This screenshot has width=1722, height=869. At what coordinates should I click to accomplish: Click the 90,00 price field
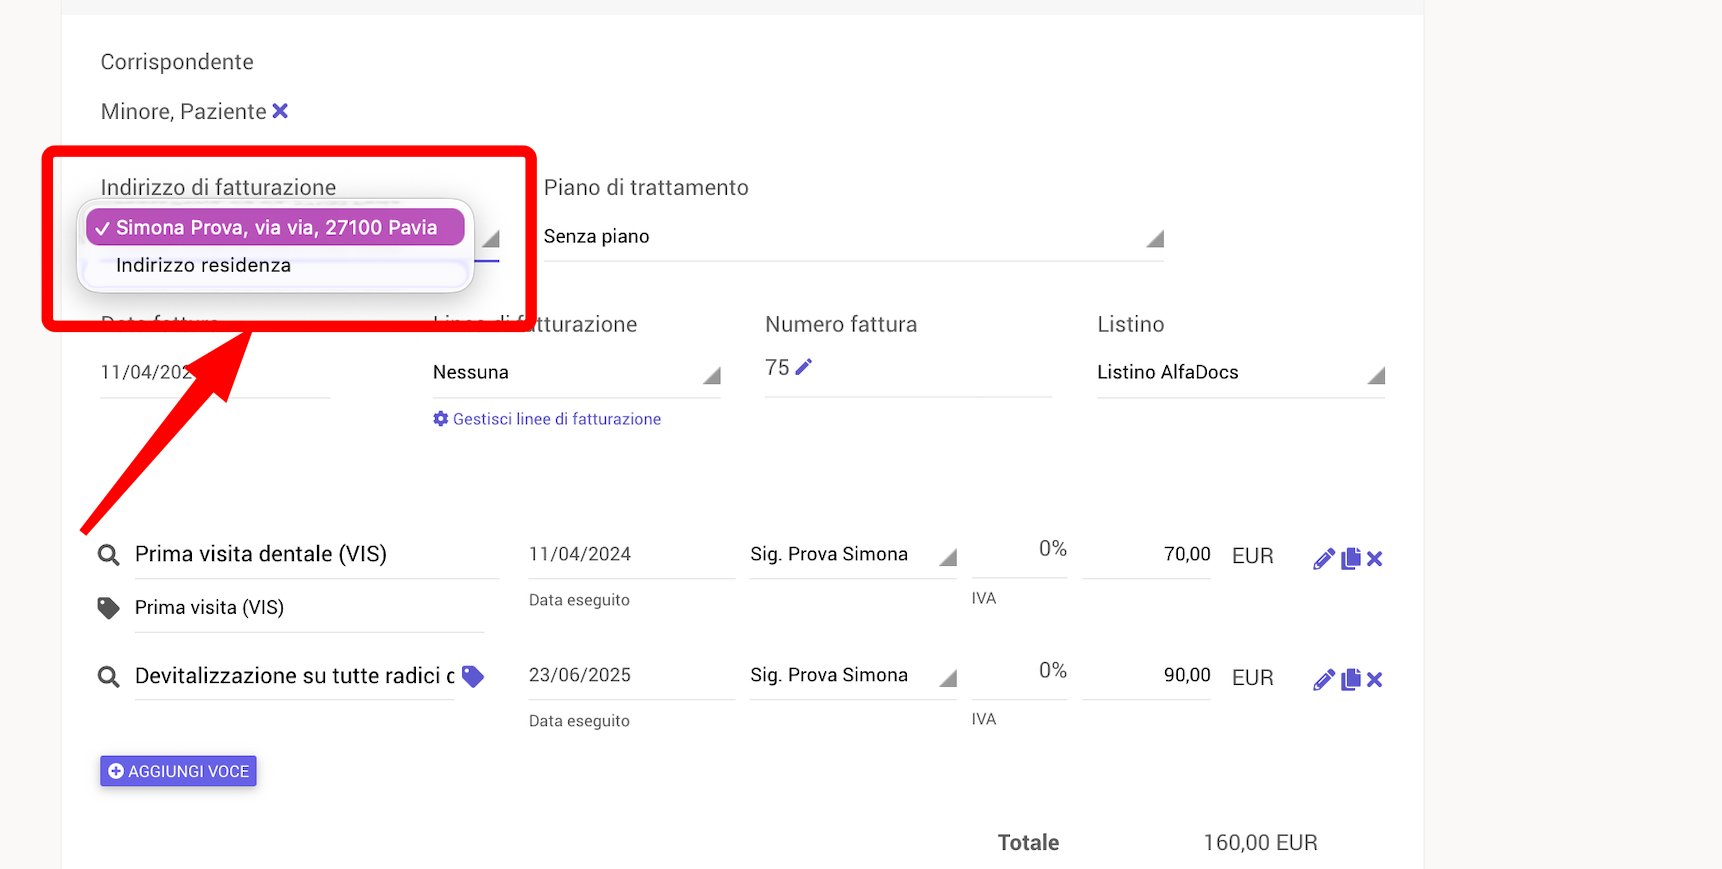(x=1146, y=676)
